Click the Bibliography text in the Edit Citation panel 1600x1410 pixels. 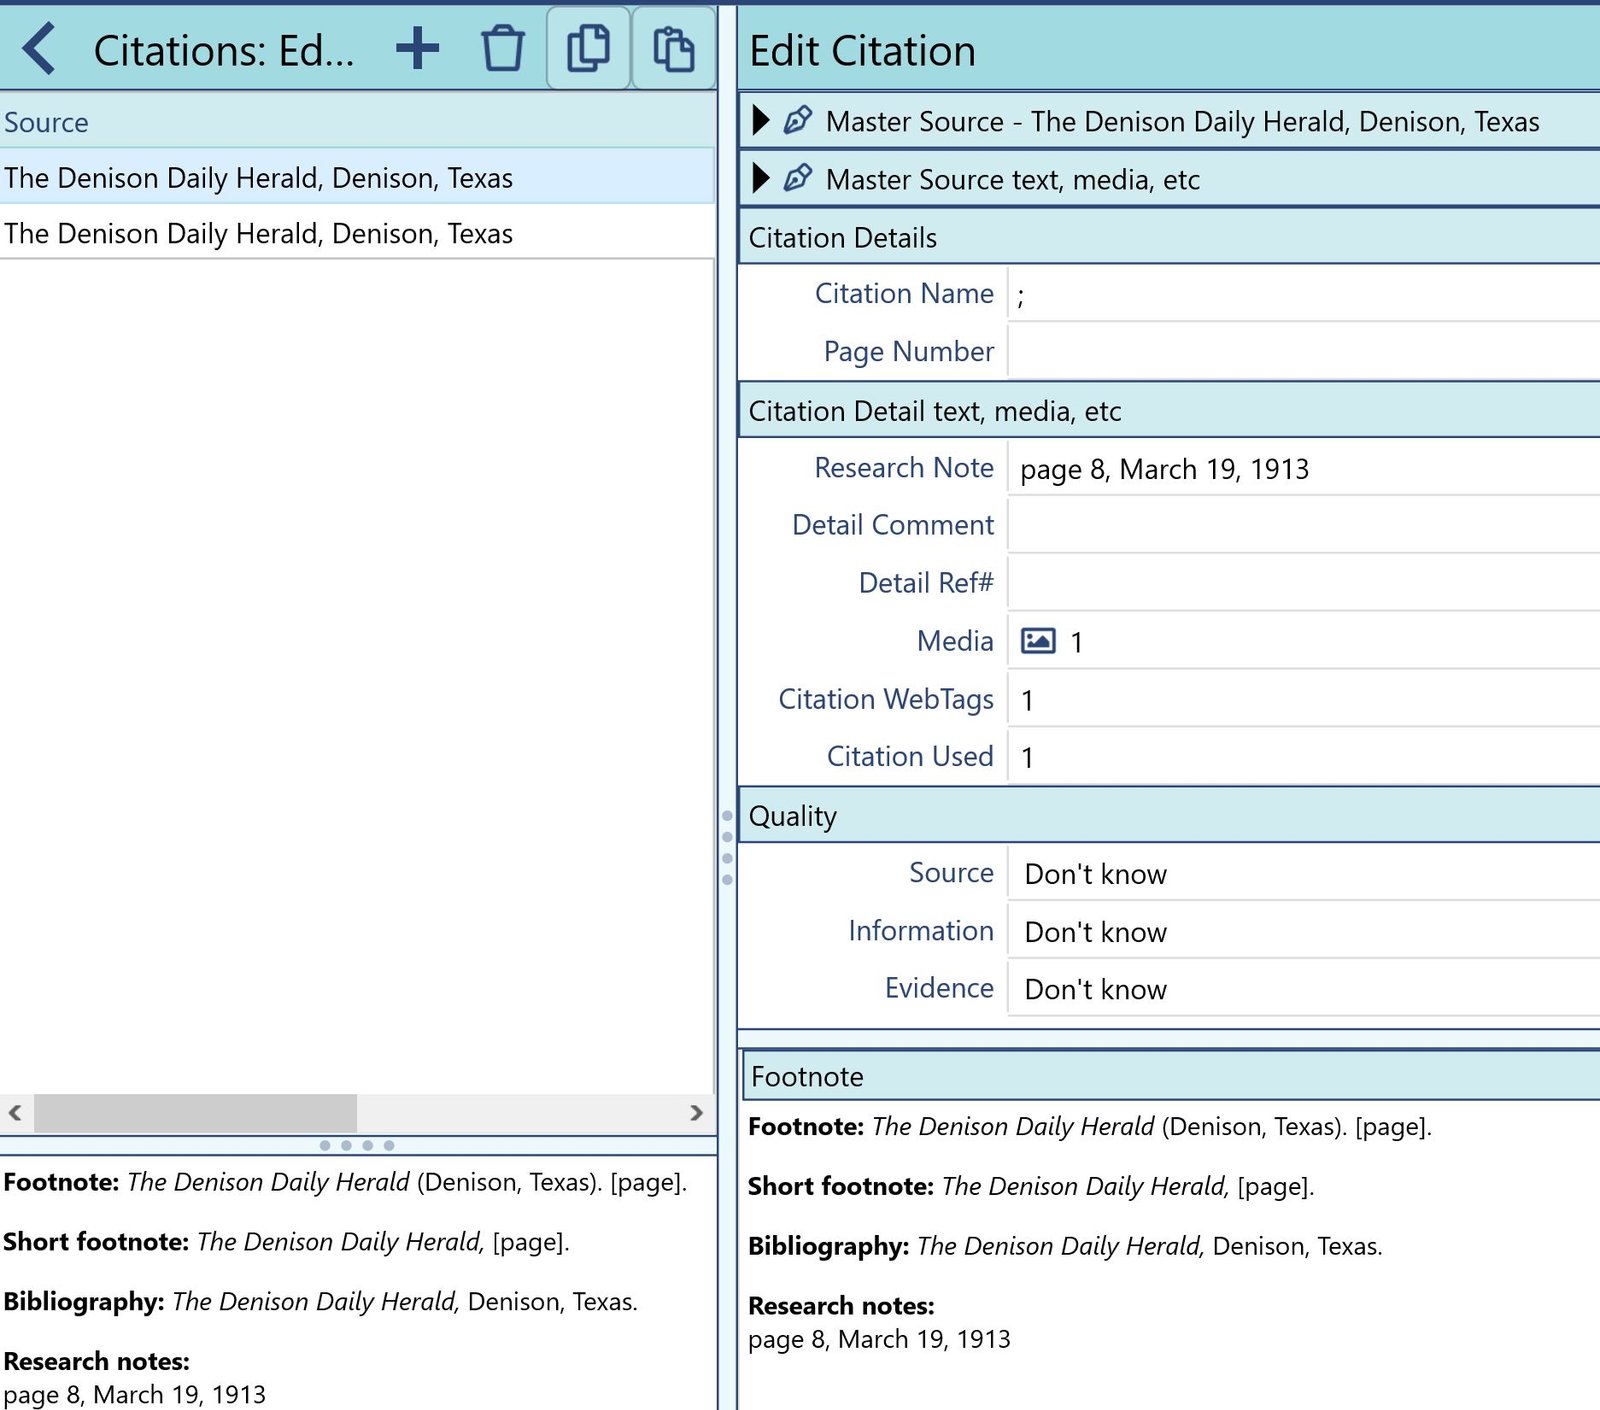1065,1246
